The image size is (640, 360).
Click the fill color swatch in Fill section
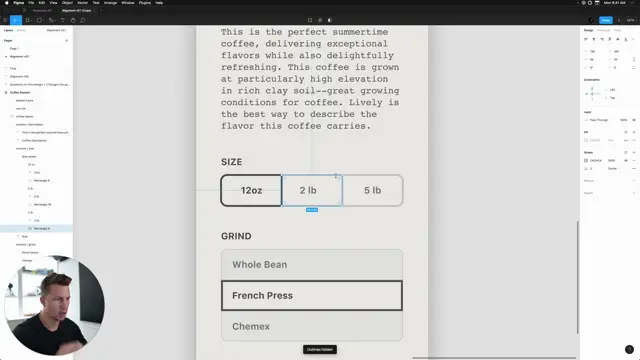(586, 140)
